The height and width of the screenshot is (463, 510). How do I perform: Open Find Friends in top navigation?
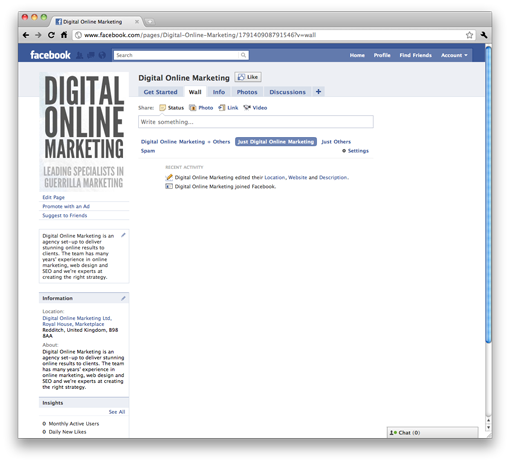coord(416,55)
